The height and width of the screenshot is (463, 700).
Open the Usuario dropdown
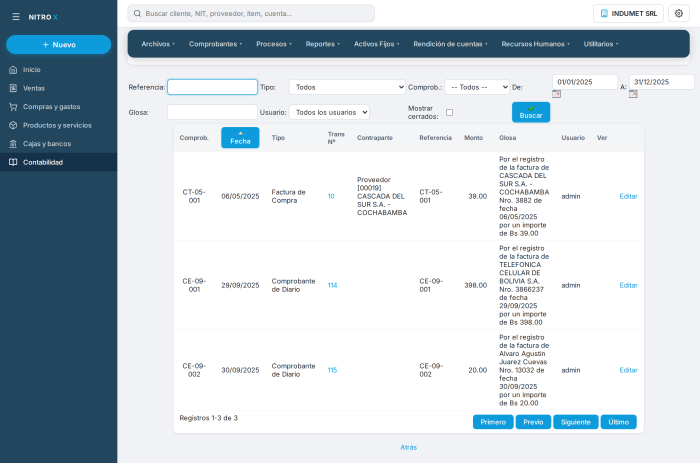pos(329,112)
